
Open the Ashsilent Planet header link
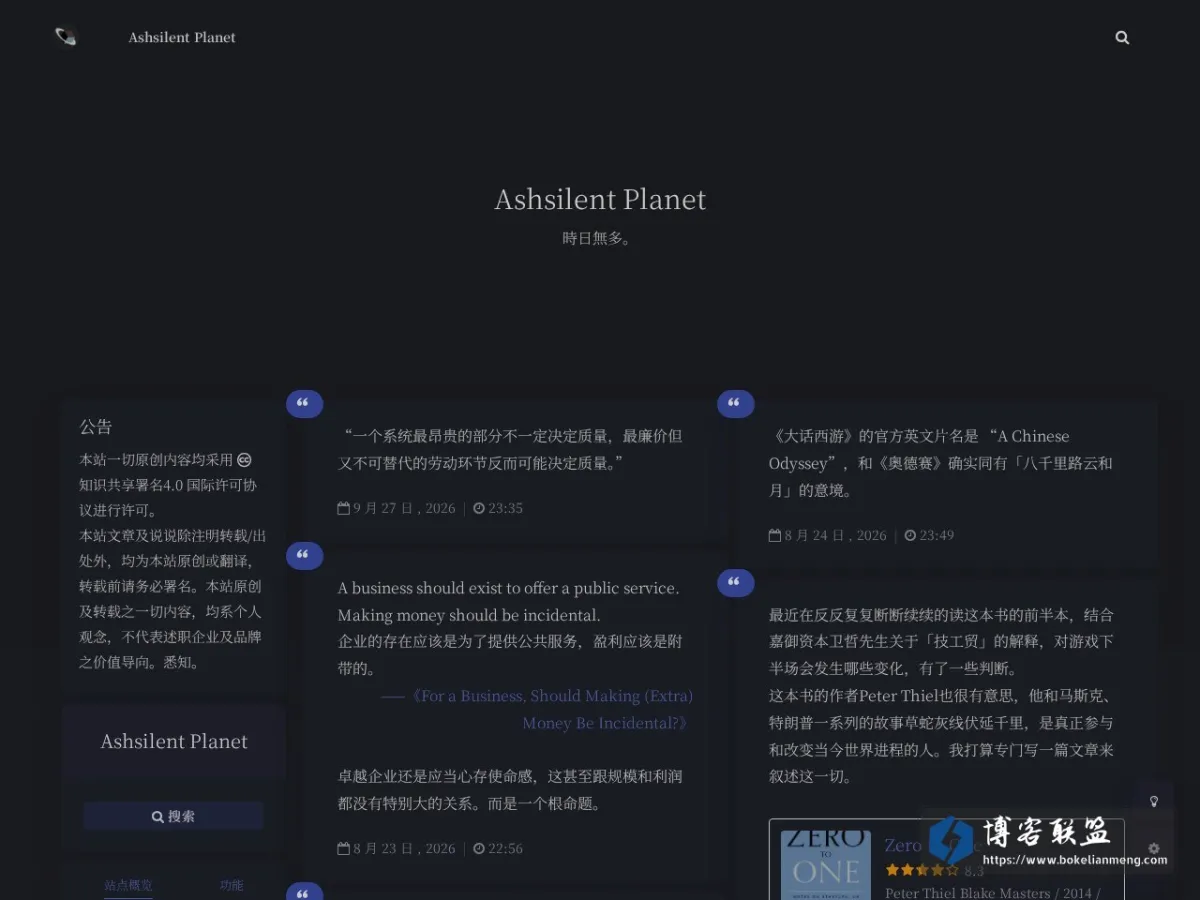pyautogui.click(x=182, y=37)
